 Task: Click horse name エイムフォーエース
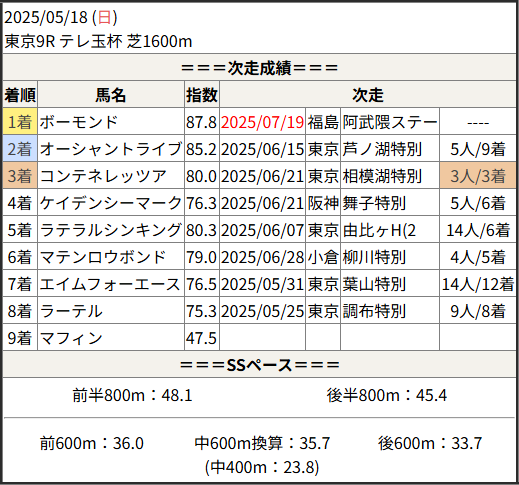pyautogui.click(x=110, y=284)
